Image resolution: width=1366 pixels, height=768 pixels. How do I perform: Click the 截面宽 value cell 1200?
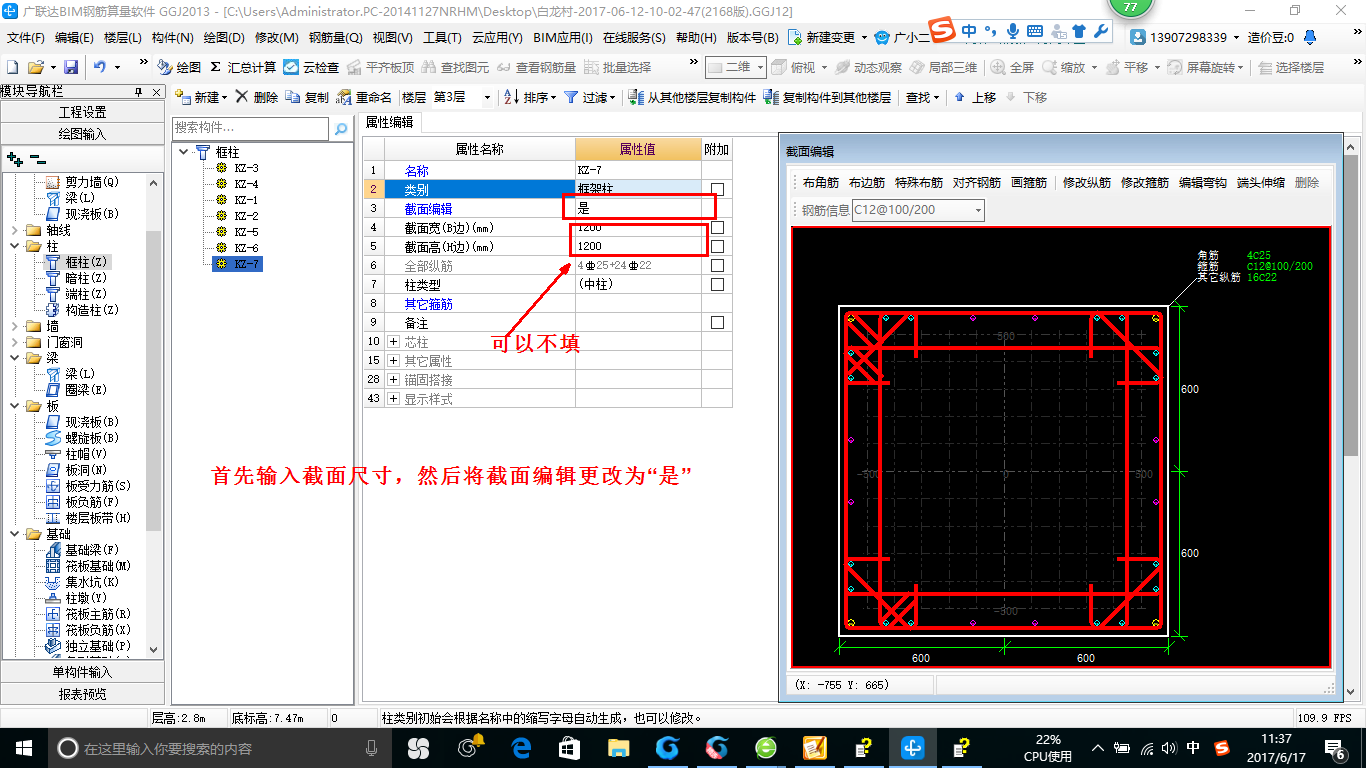(x=638, y=228)
